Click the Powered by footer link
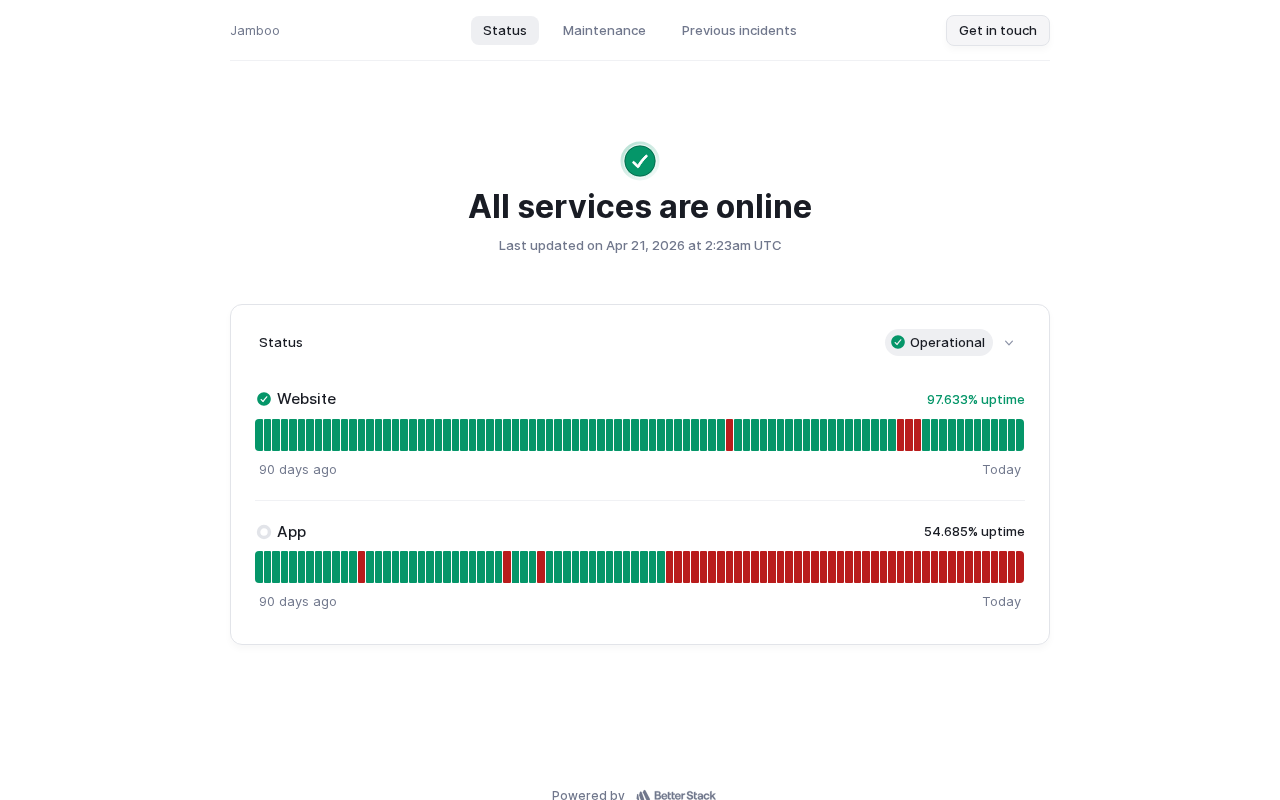1280x800 pixels. click(x=588, y=795)
